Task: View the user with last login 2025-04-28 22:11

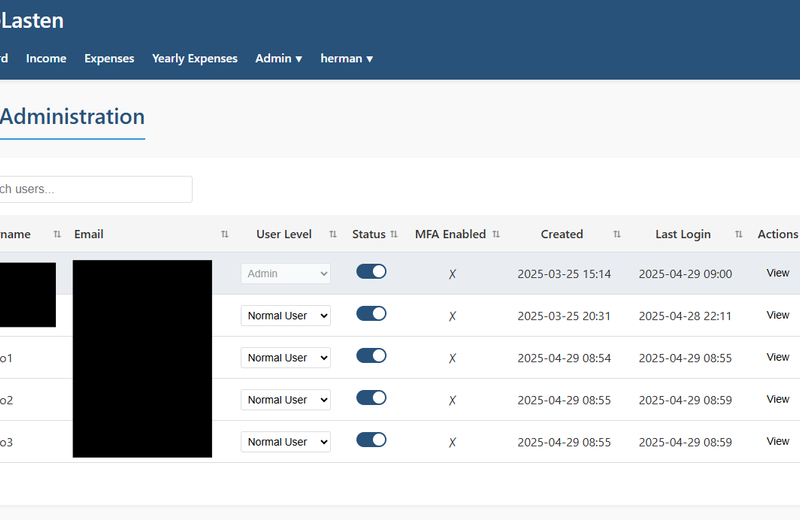Action: [778, 315]
